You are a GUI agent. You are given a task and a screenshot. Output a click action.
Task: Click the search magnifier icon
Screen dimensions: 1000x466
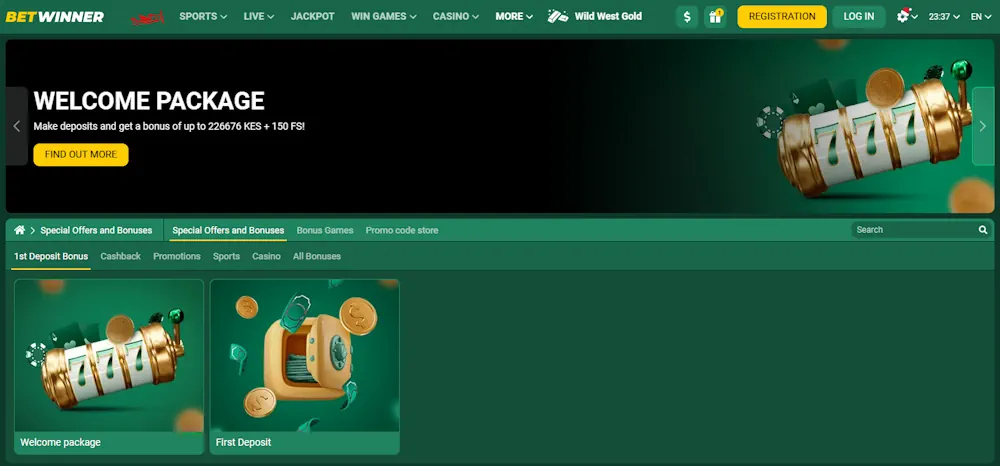point(983,230)
